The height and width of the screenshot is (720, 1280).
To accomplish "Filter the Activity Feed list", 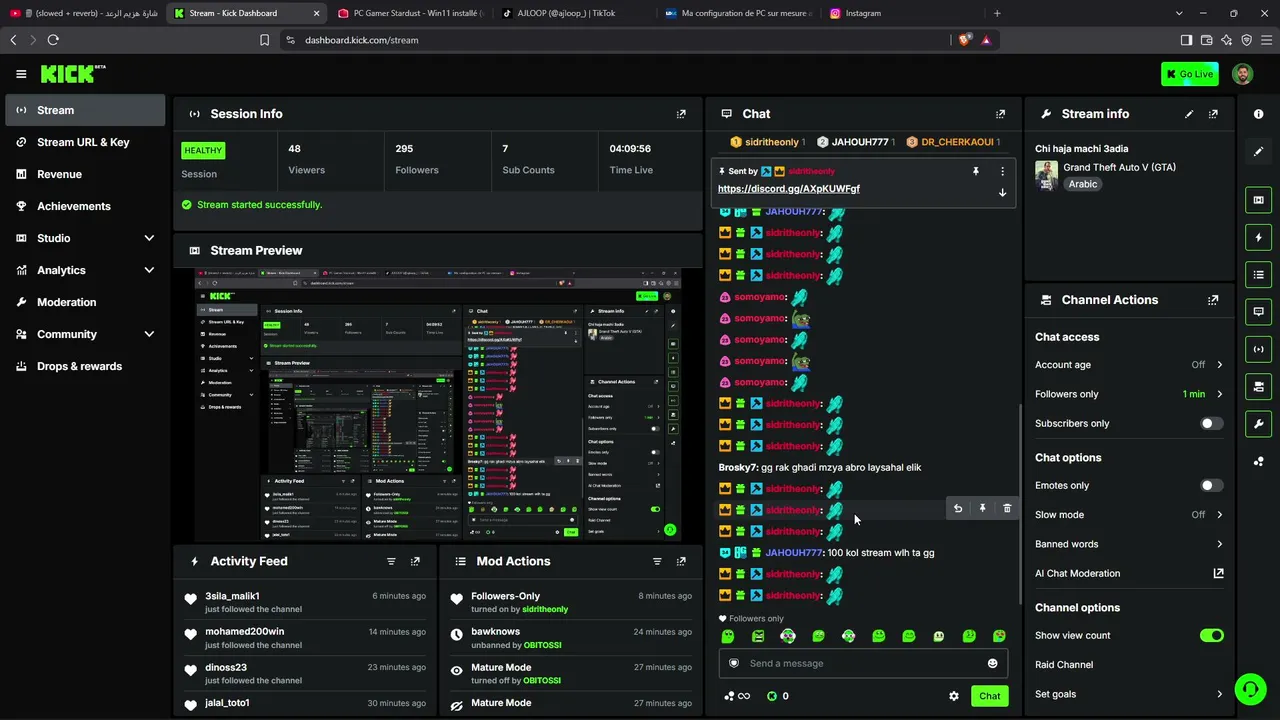I will tap(391, 562).
